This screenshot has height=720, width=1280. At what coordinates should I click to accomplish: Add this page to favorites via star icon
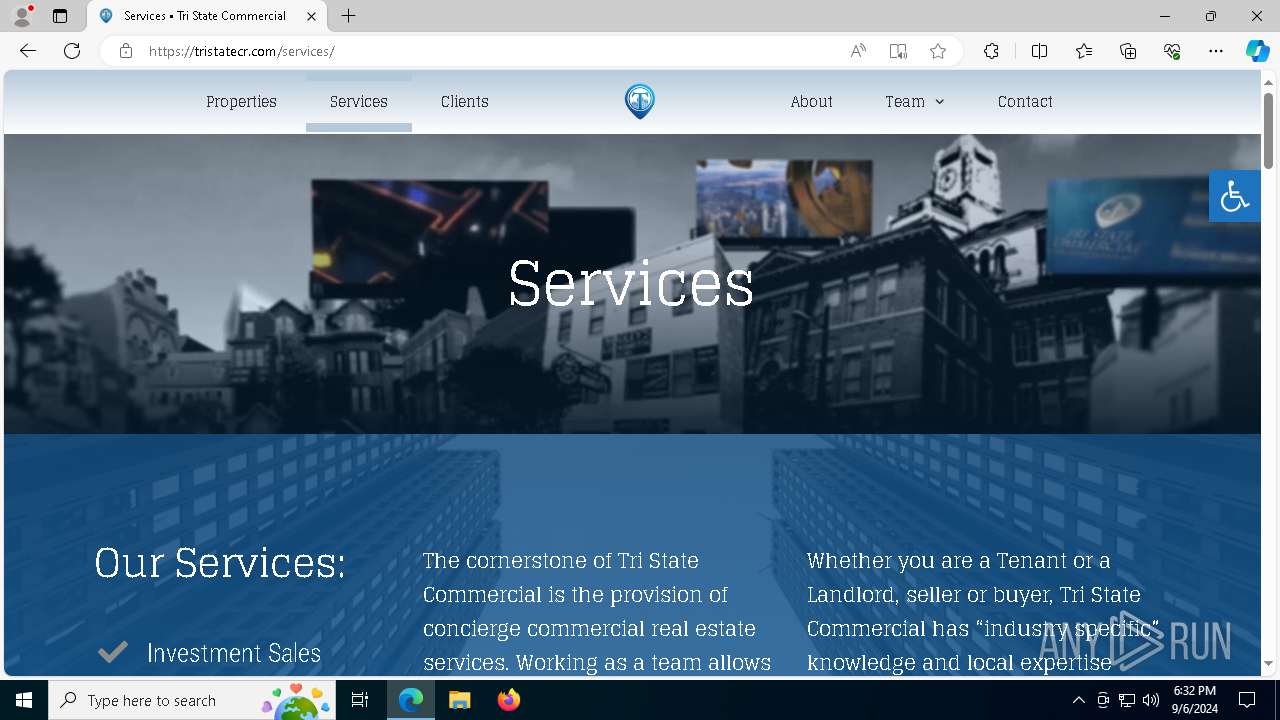[x=938, y=51]
